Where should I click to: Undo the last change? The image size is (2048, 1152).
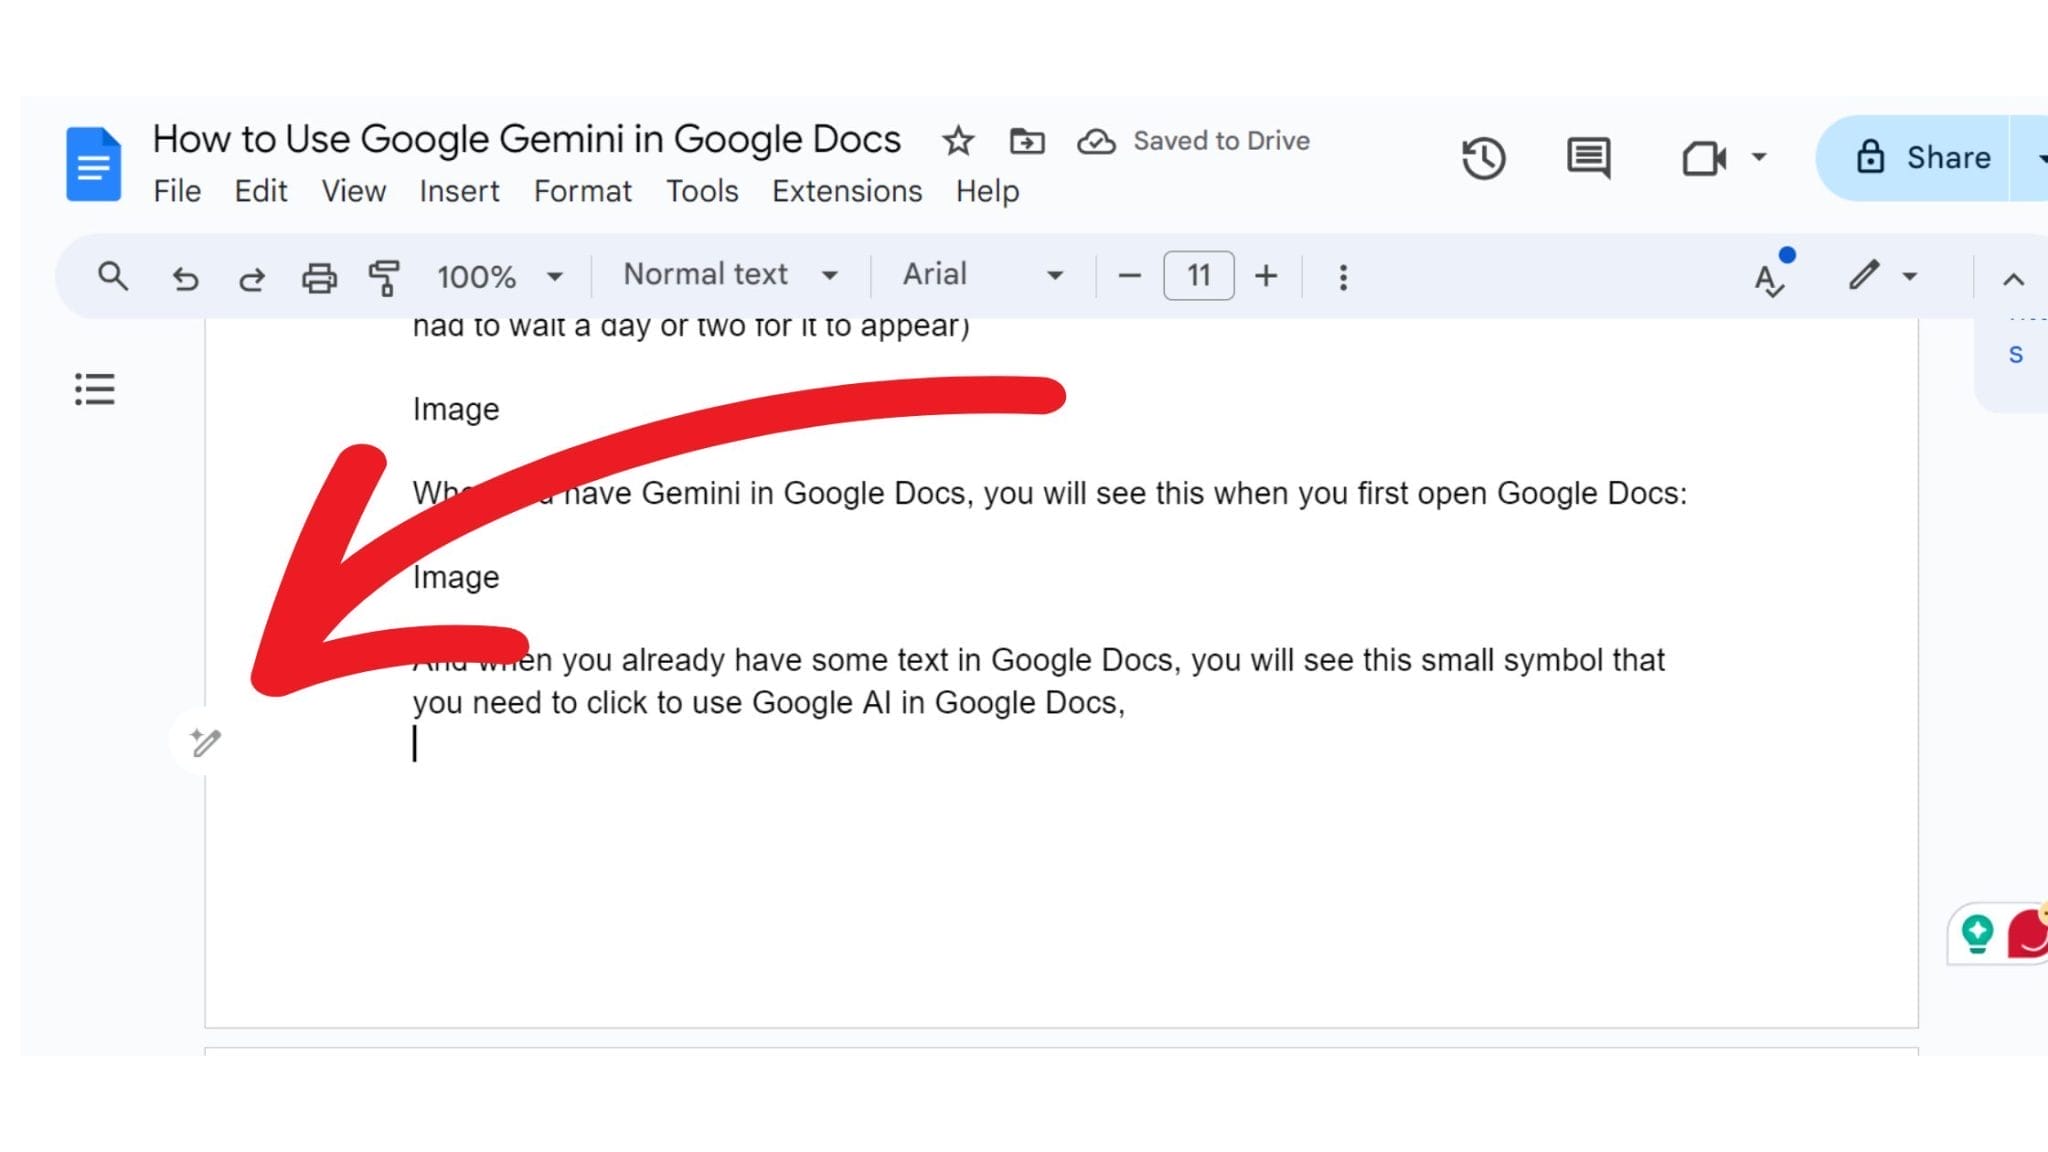[x=186, y=277]
